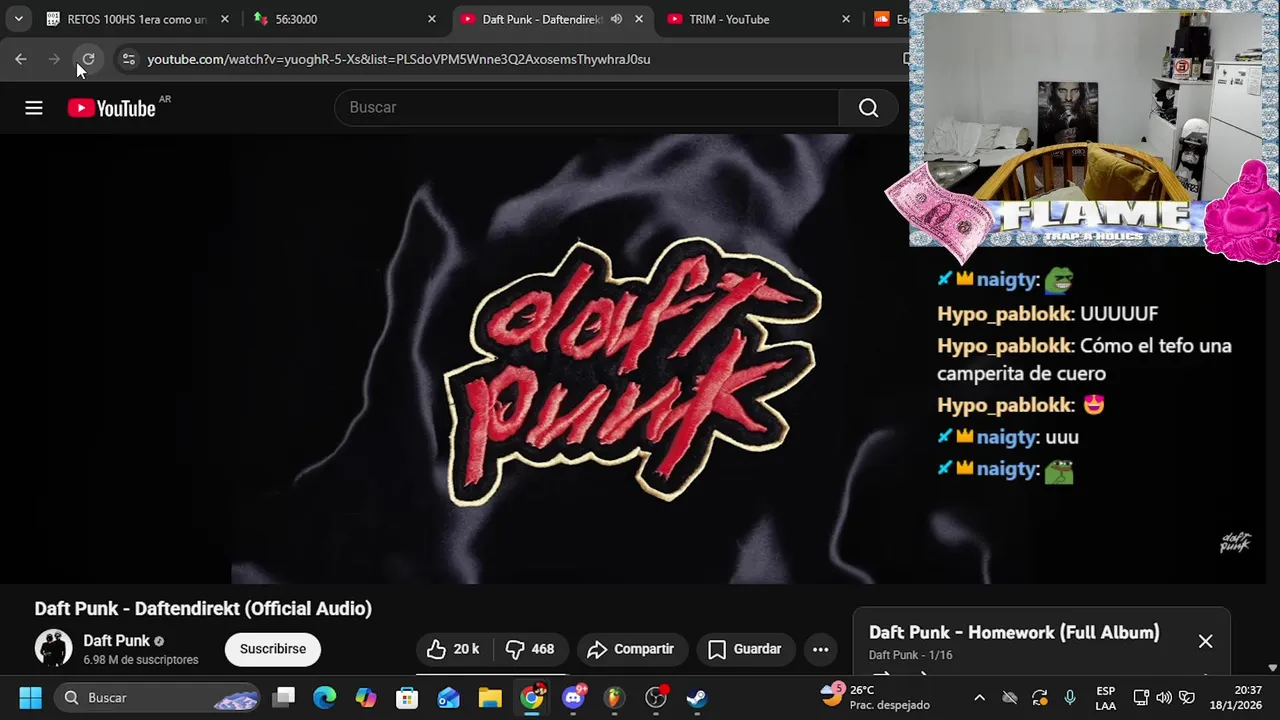Image resolution: width=1280 pixels, height=720 pixels.
Task: Select the YouTube URL in address bar
Action: pos(398,59)
